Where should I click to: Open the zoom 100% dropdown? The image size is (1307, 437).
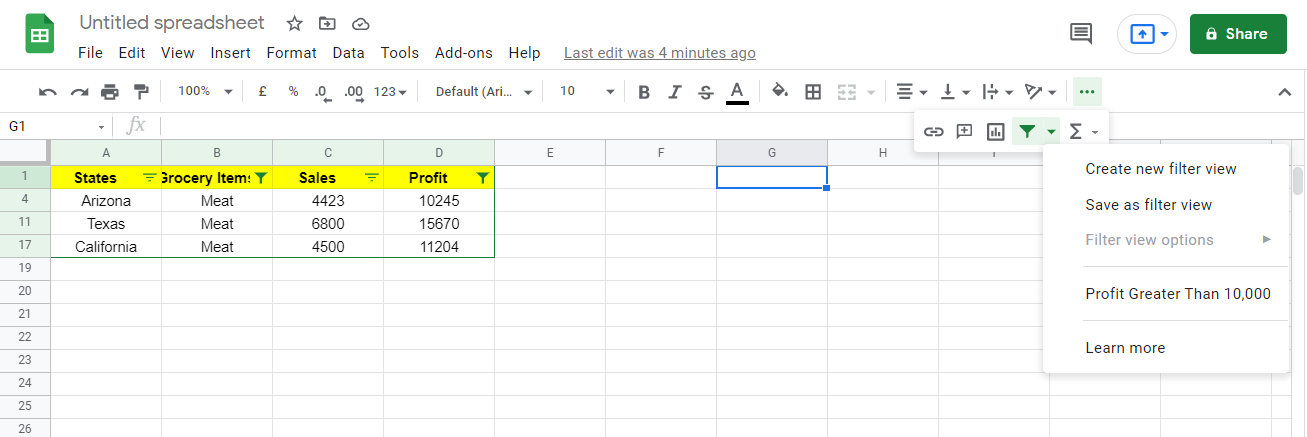point(204,91)
